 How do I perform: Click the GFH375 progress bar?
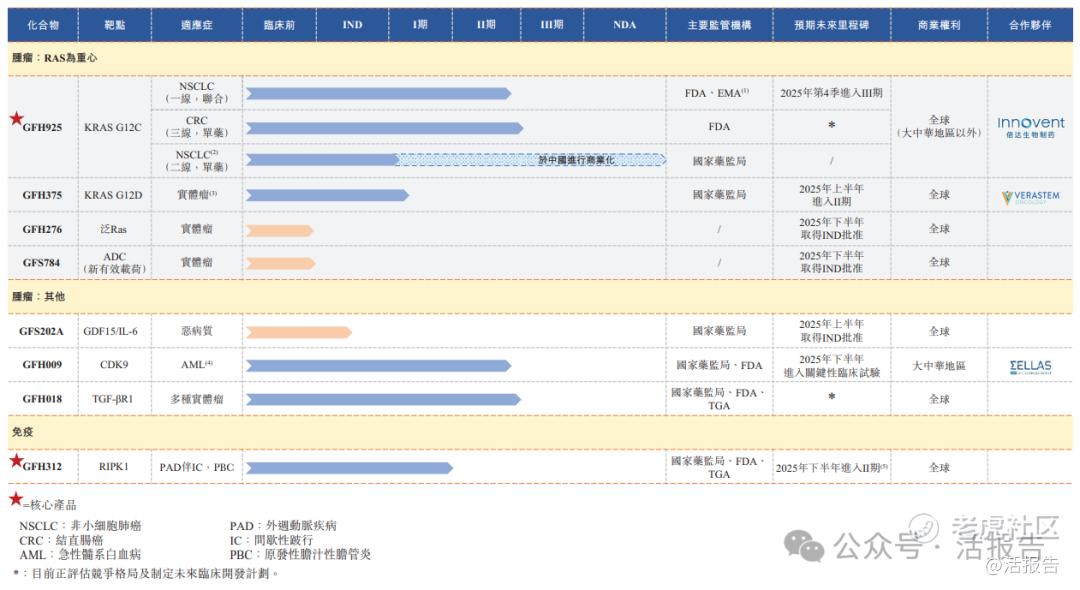327,196
